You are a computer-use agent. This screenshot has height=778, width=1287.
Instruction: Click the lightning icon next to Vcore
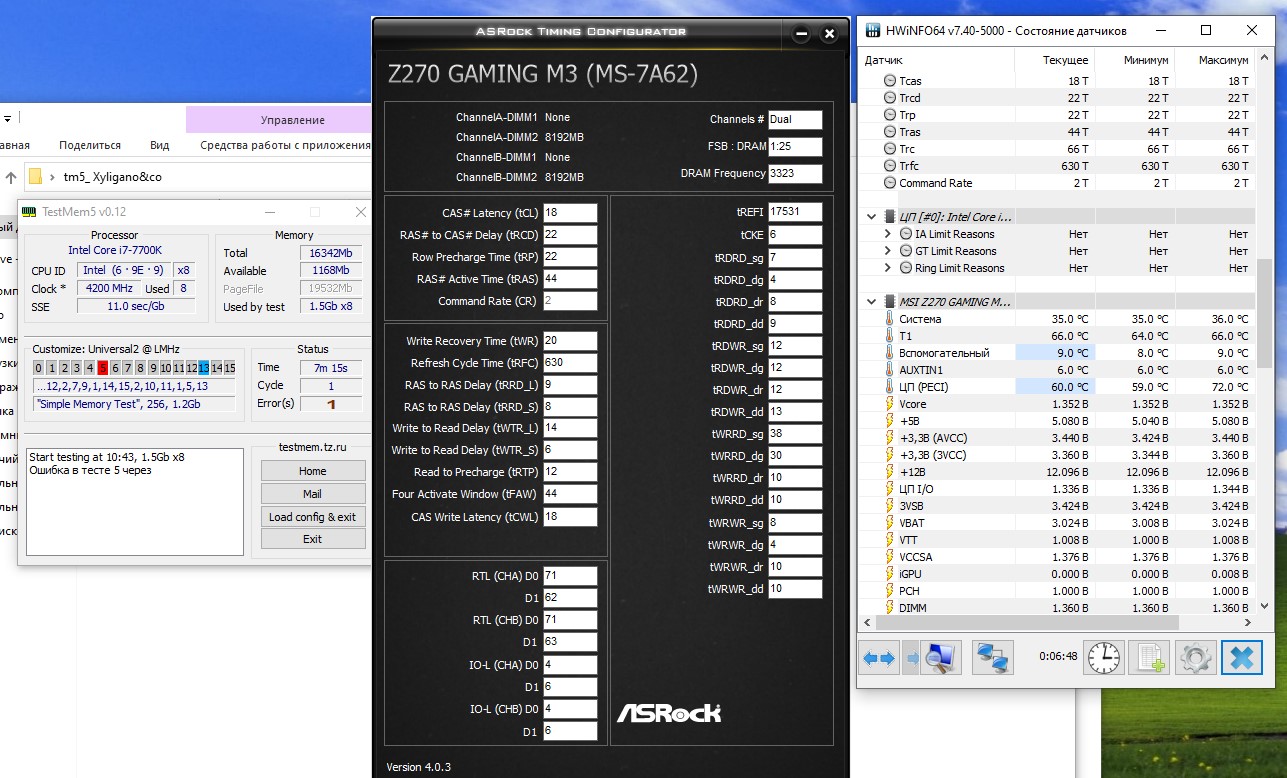[889, 404]
